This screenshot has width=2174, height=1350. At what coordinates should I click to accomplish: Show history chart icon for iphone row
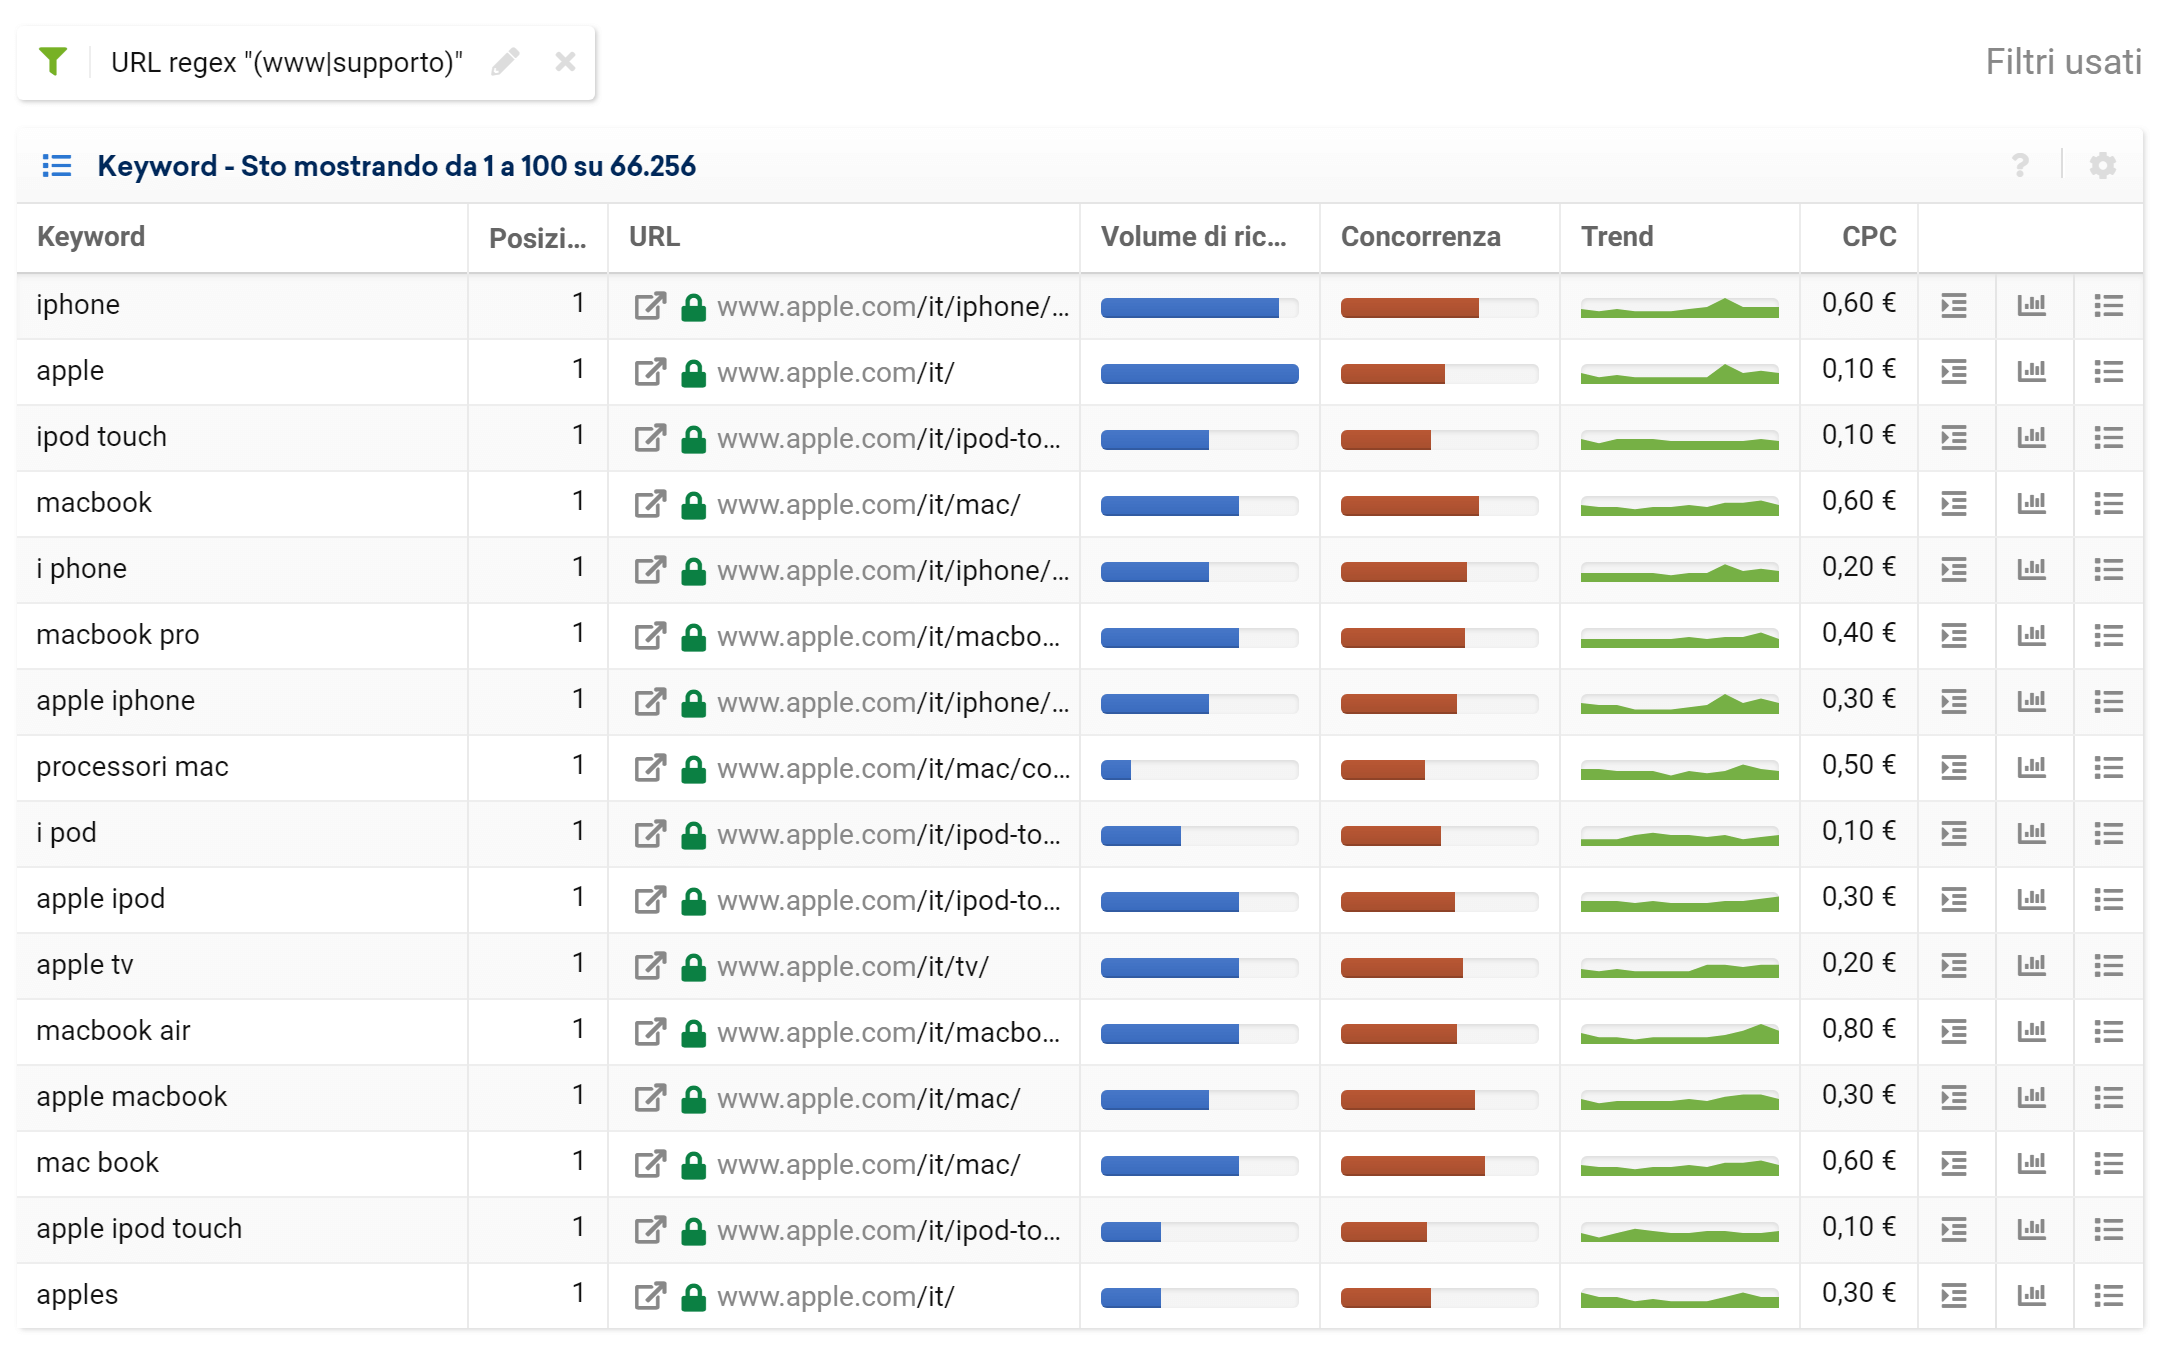pyautogui.click(x=2032, y=306)
